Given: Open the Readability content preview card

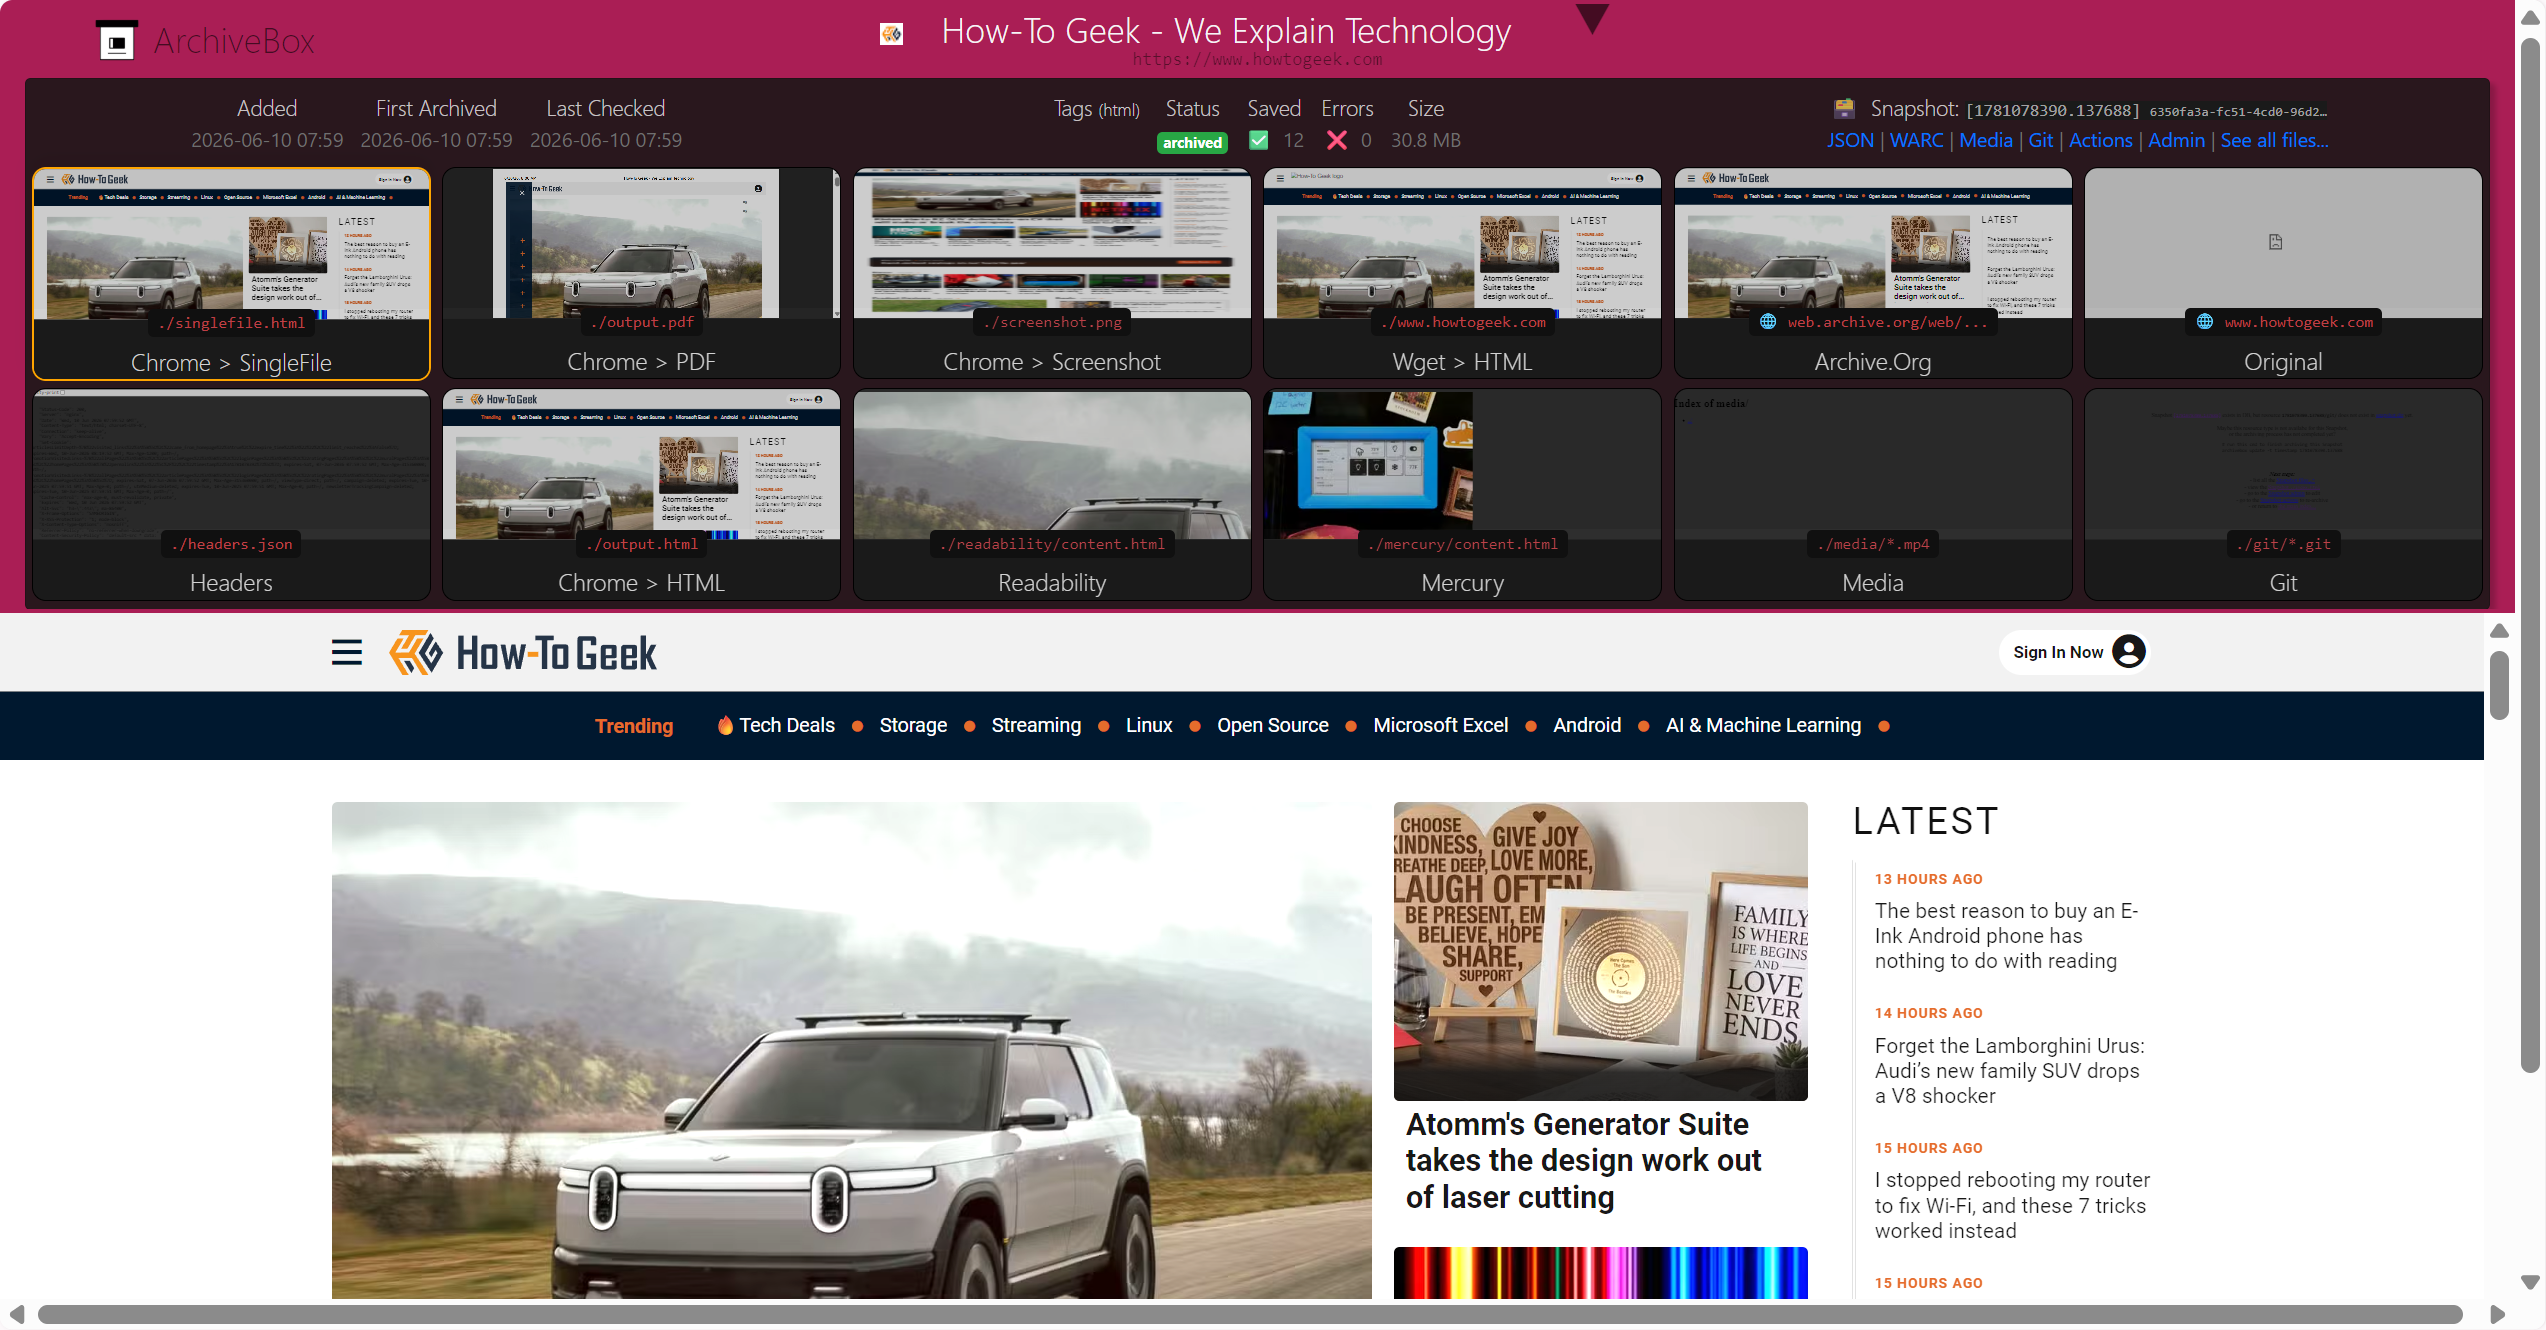Looking at the screenshot, I should pos(1051,495).
